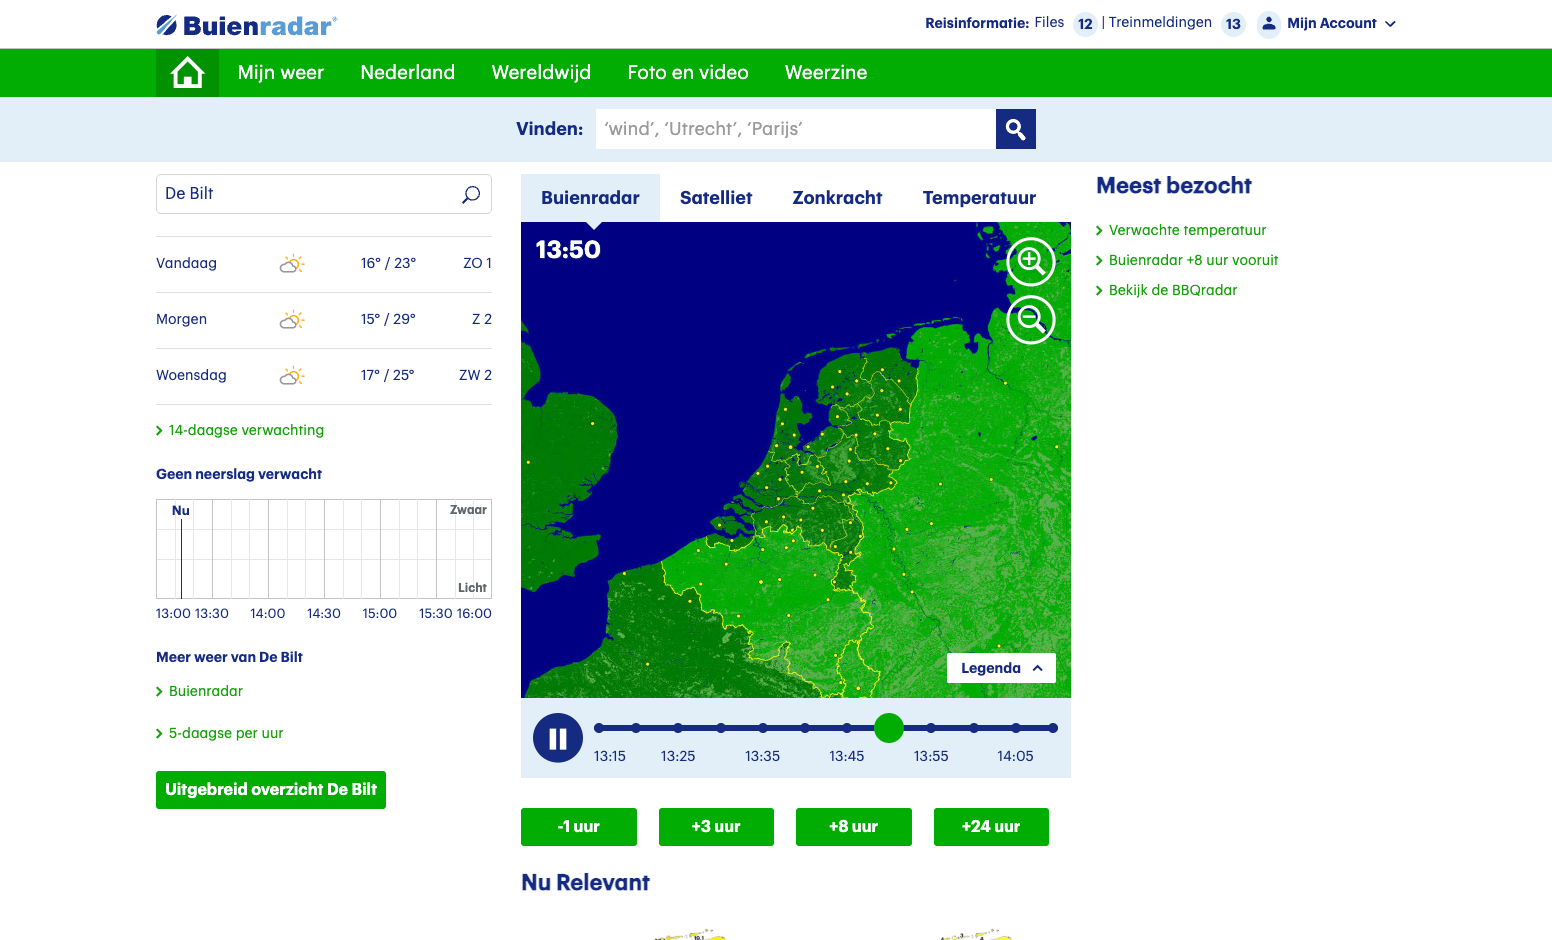Open the Mijn weer menu
1552x940 pixels.
[x=281, y=73]
